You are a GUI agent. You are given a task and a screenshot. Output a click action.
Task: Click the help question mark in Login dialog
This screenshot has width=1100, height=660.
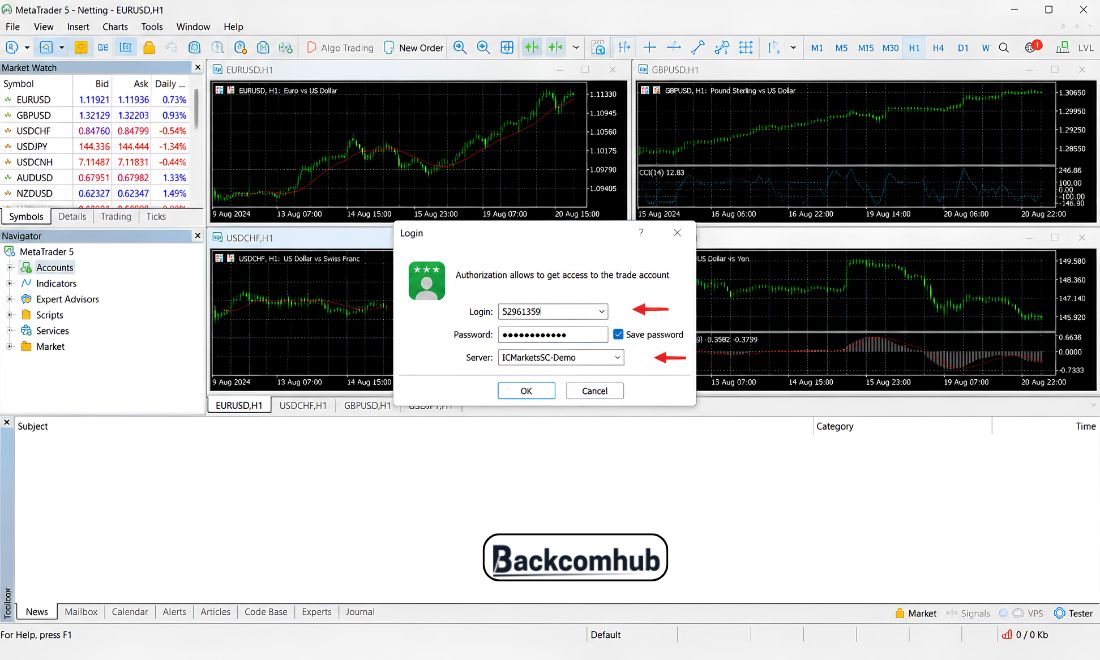(x=640, y=233)
